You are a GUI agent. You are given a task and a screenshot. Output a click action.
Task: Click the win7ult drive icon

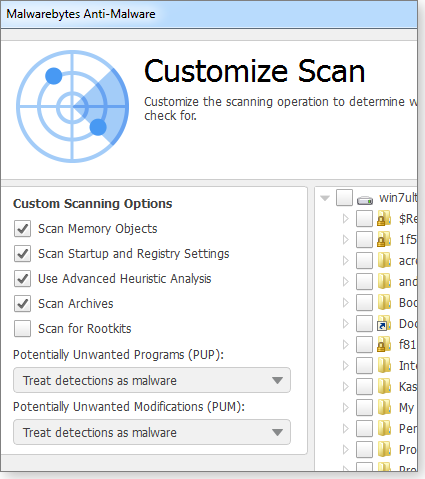pyautogui.click(x=365, y=200)
